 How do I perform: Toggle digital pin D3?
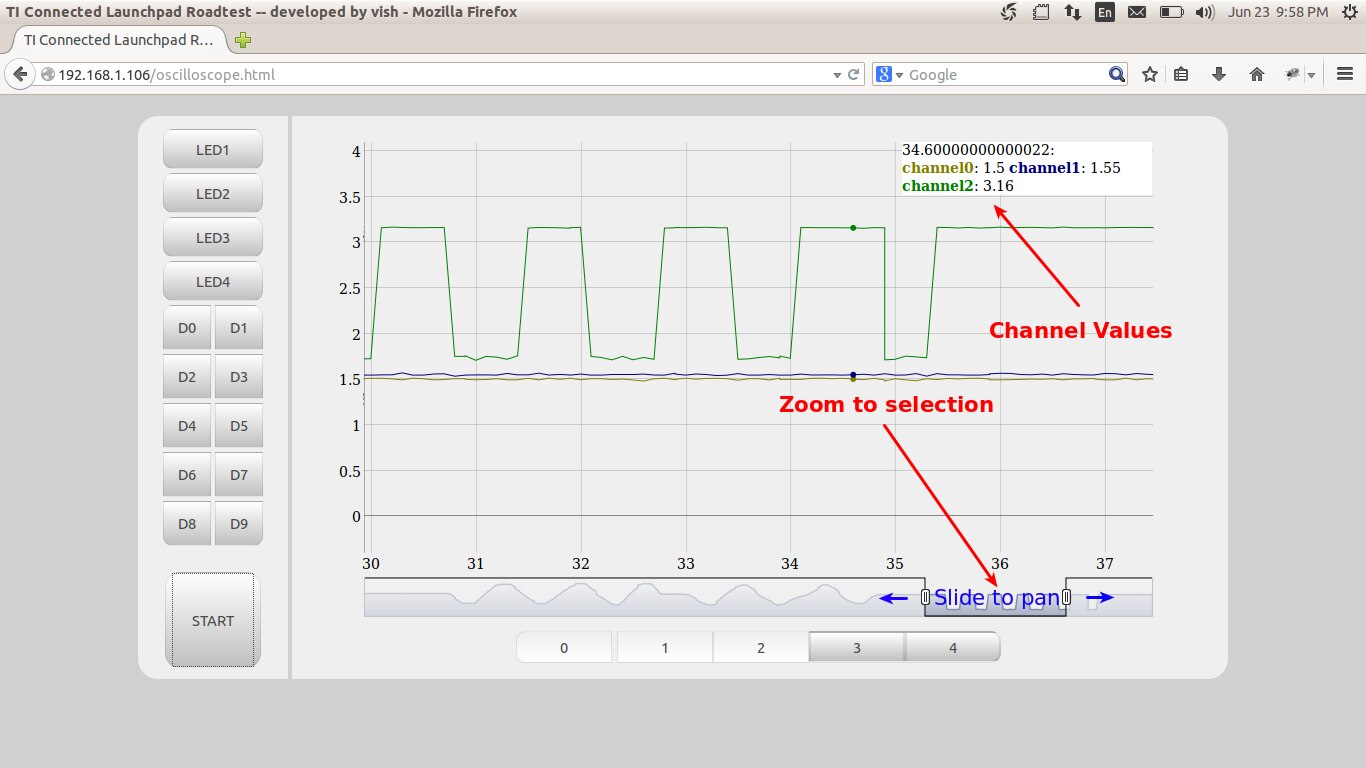tap(239, 377)
